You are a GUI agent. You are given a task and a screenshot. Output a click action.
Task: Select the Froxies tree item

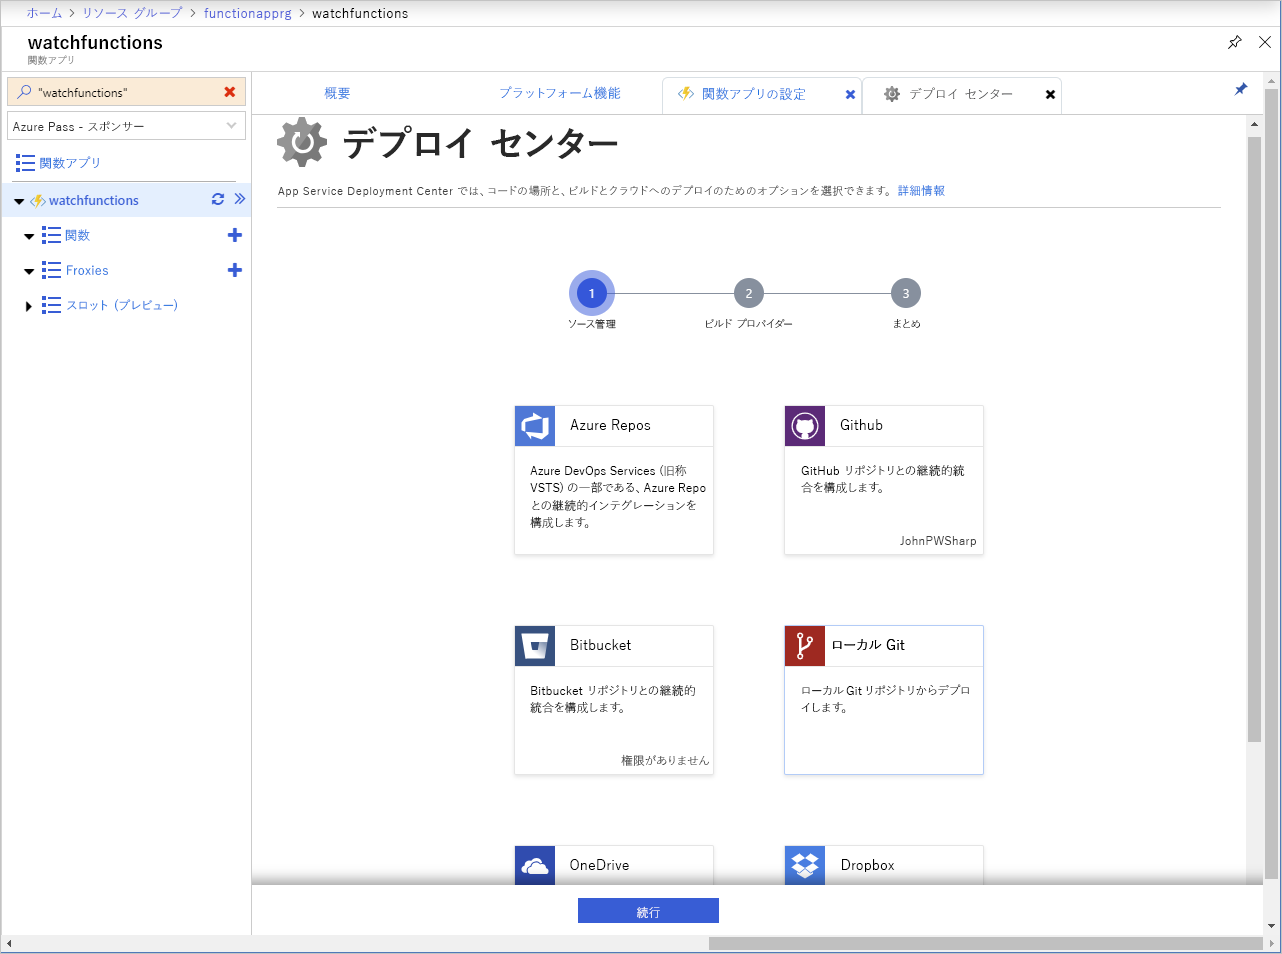tap(87, 270)
